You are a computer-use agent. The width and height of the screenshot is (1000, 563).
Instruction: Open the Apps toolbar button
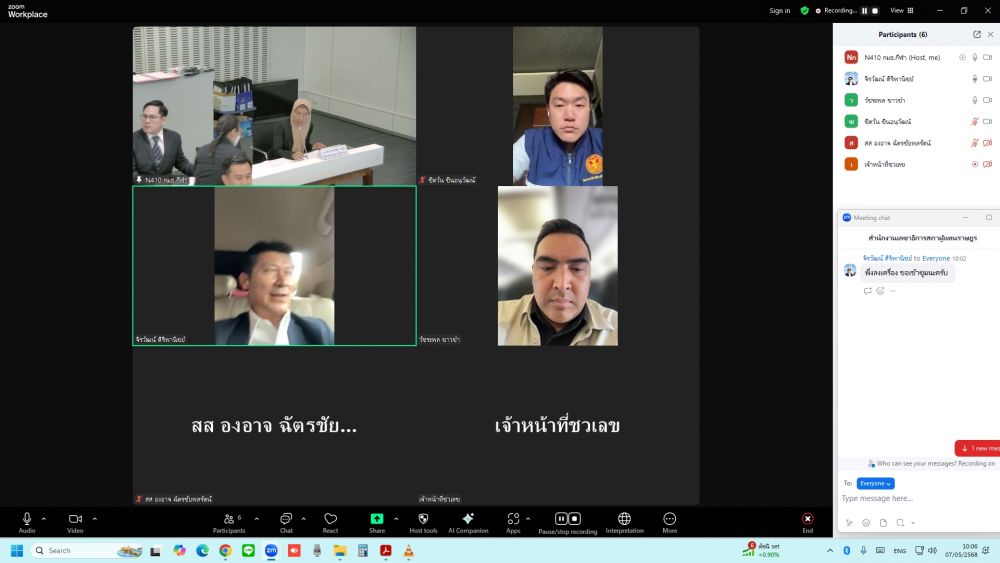pos(513,522)
